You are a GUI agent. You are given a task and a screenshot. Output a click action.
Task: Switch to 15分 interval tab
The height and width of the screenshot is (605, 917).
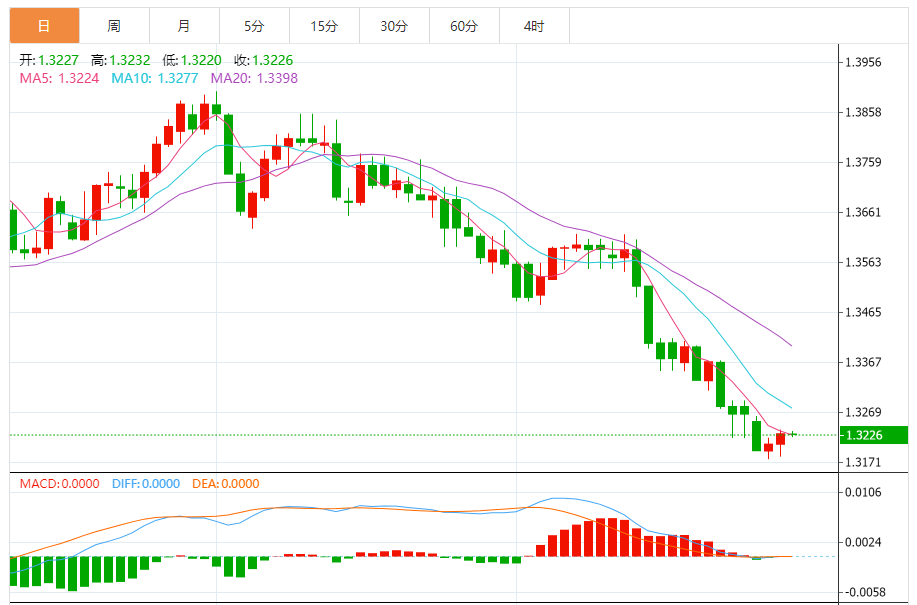324,26
